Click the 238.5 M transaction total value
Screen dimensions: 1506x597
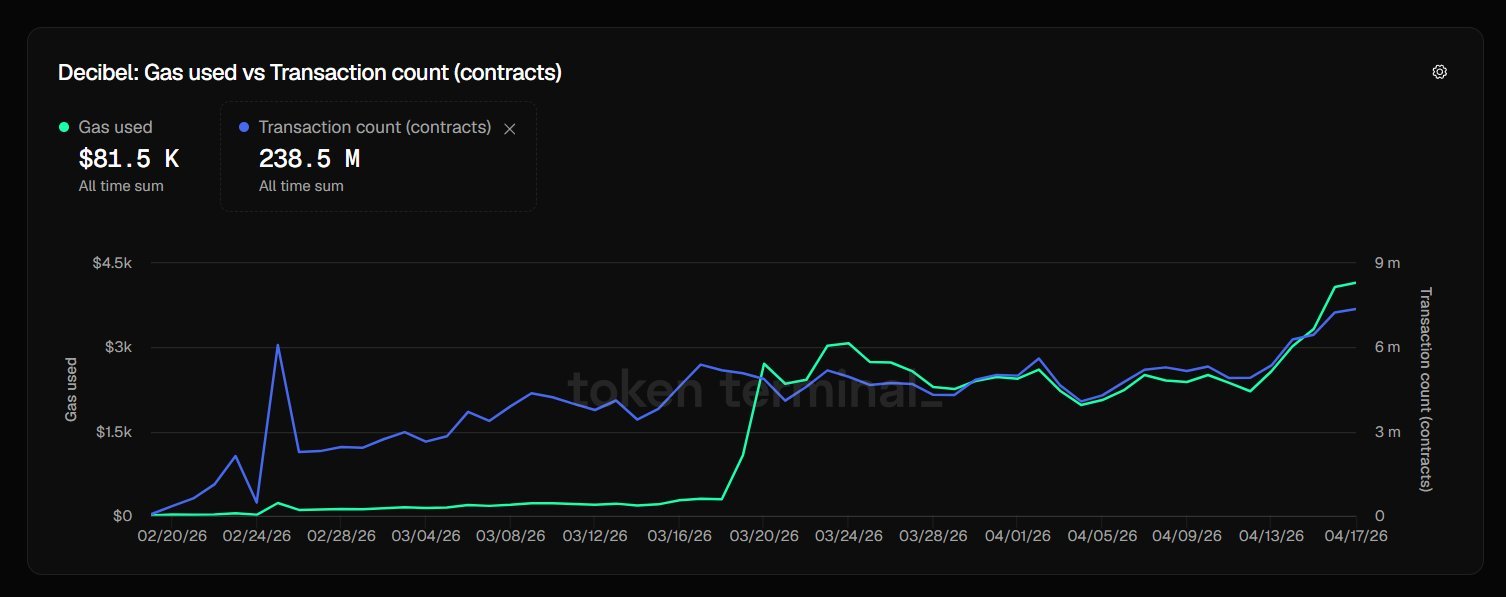(309, 158)
